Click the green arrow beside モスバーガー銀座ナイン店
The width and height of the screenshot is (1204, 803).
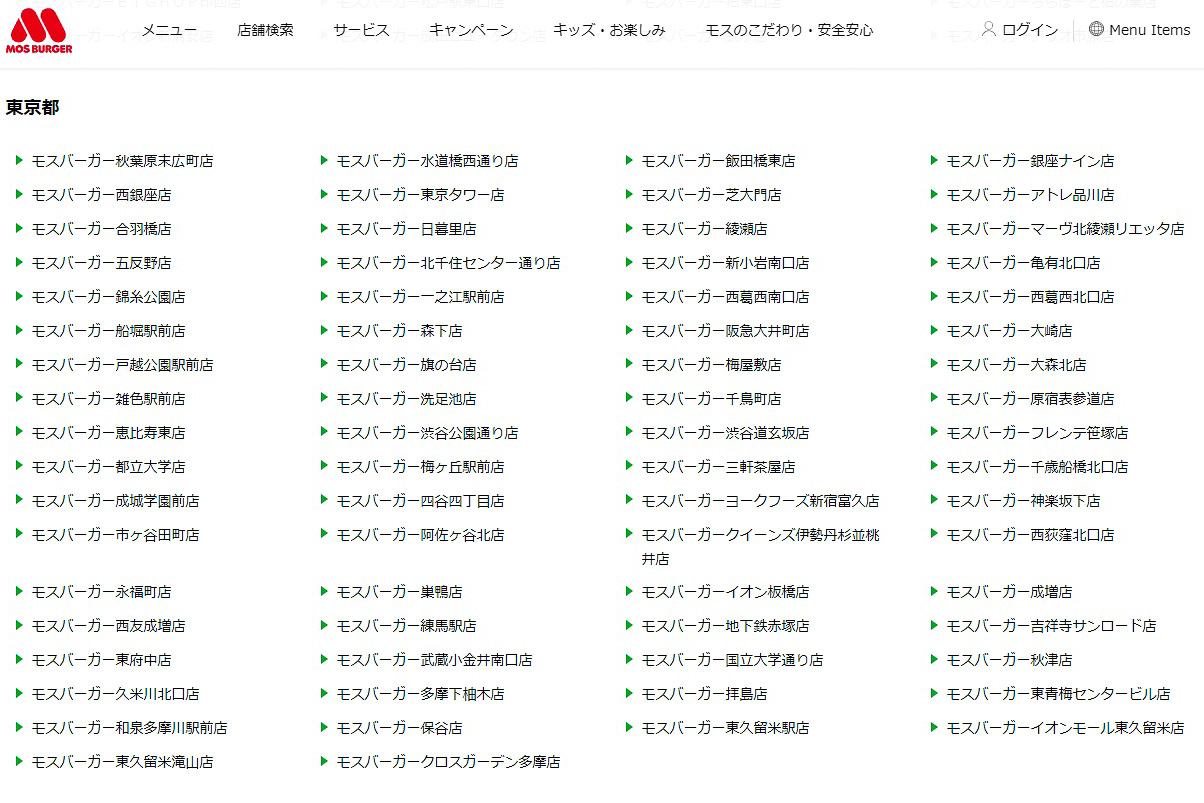pos(935,160)
